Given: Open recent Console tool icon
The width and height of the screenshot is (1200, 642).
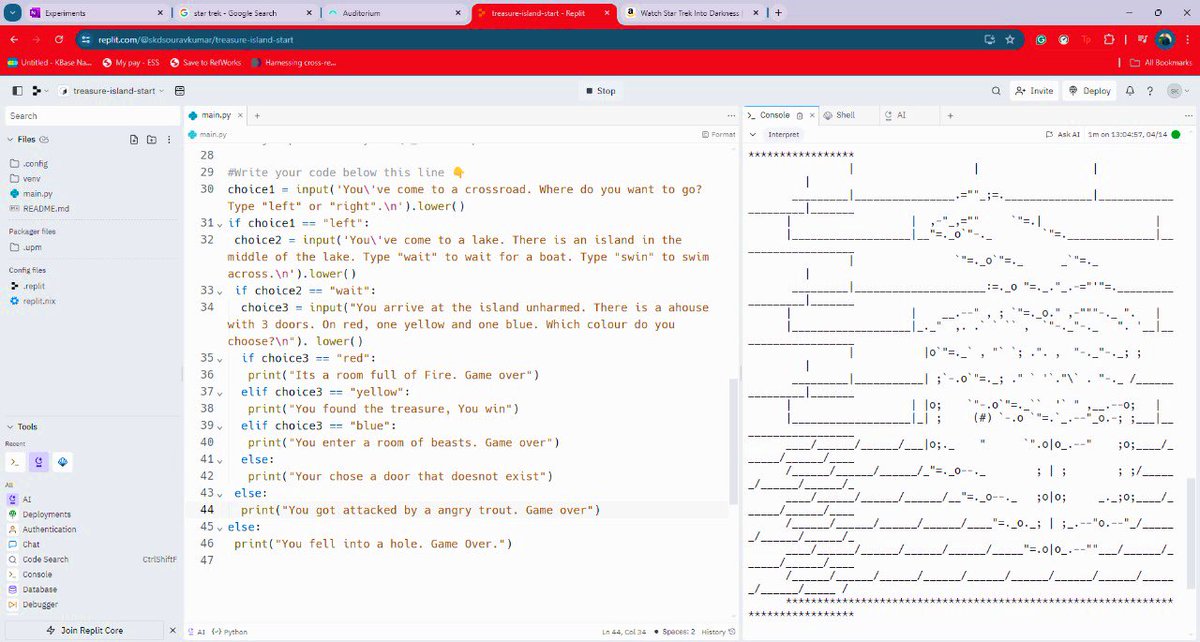Looking at the screenshot, I should point(17,462).
